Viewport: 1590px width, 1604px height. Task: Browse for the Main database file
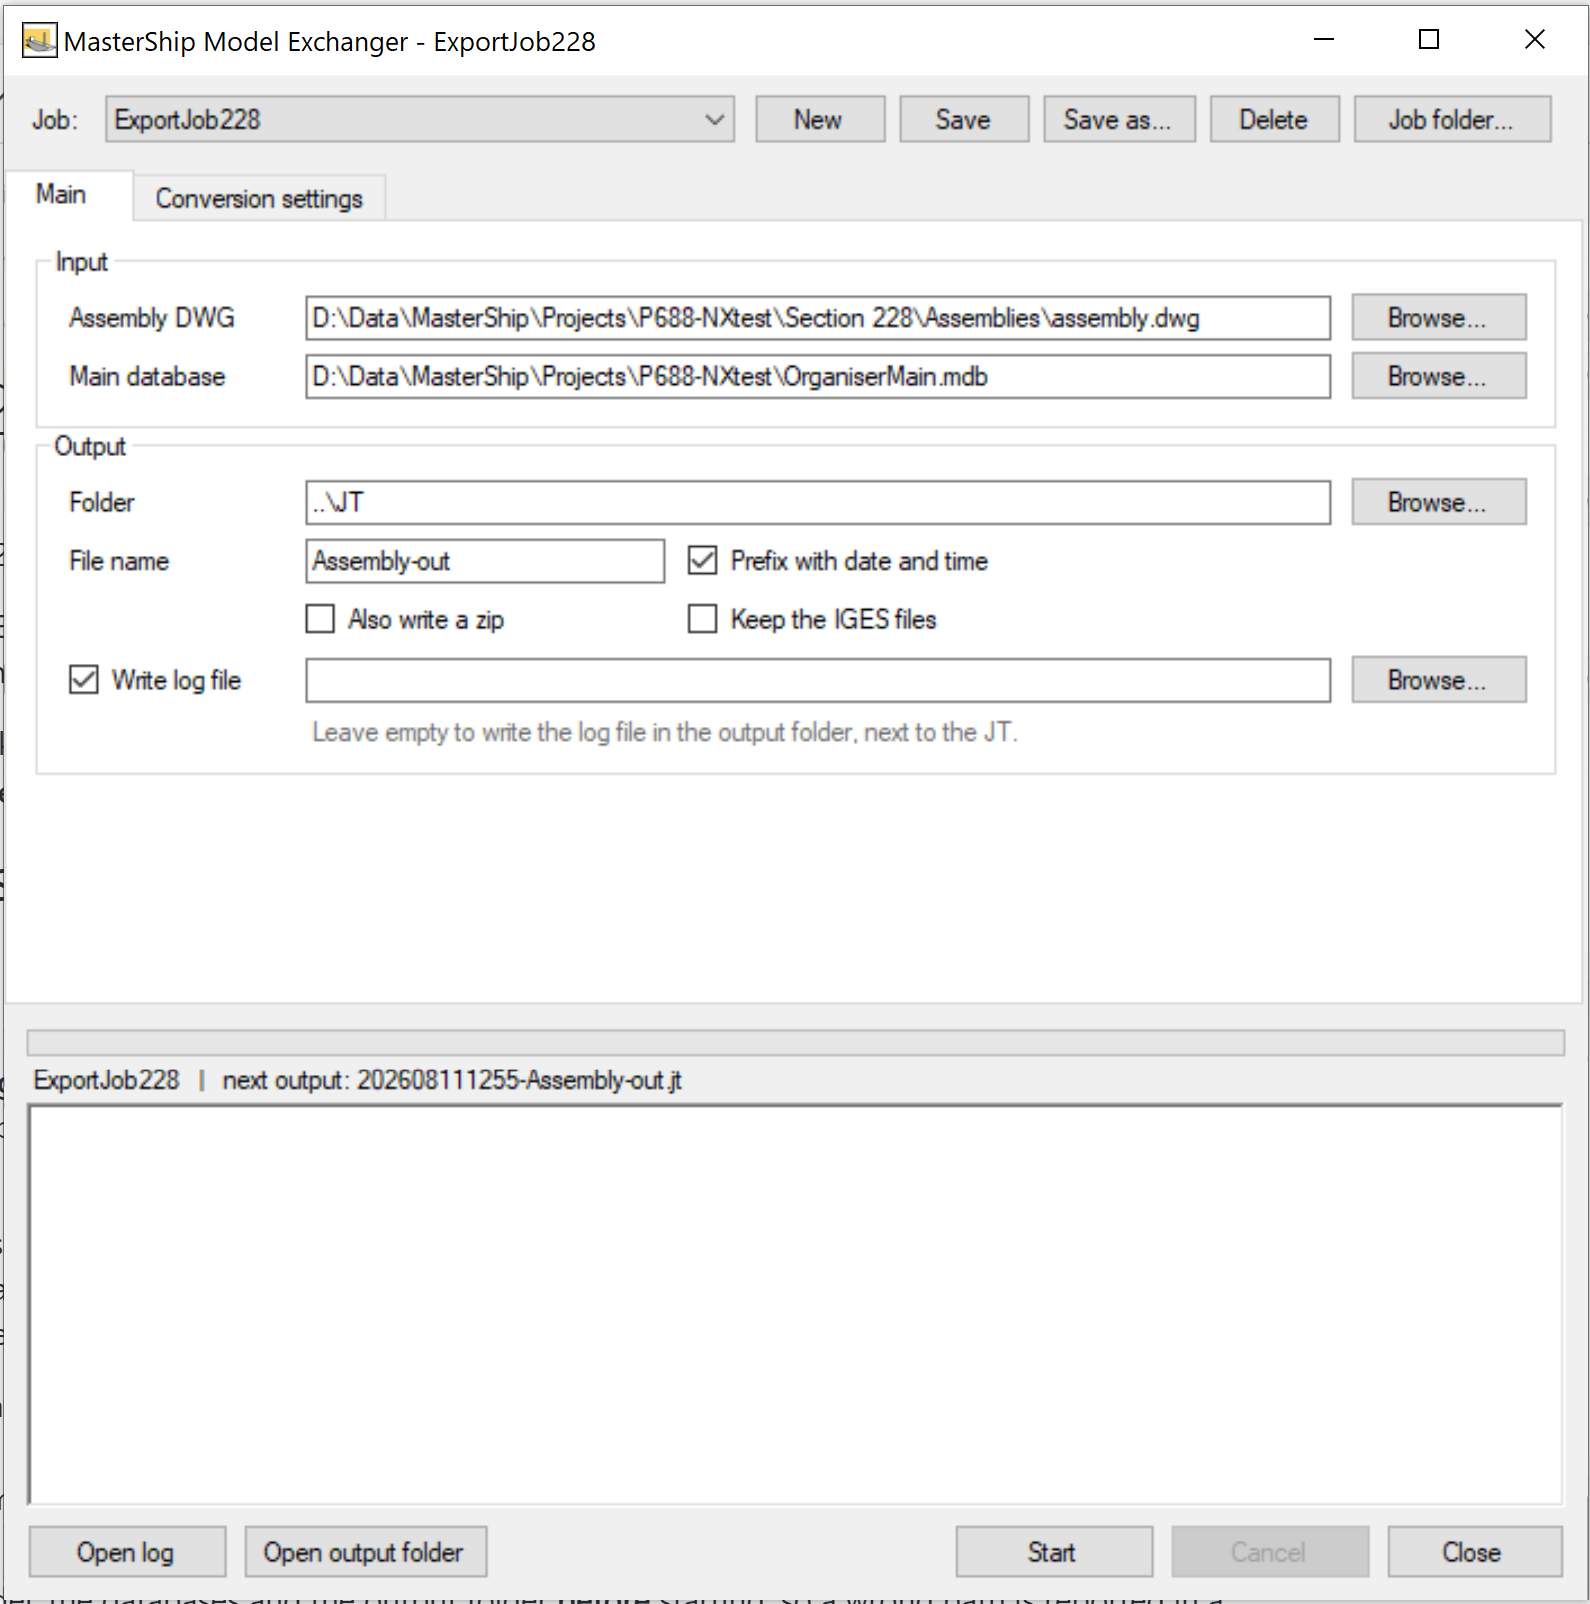[1439, 377]
